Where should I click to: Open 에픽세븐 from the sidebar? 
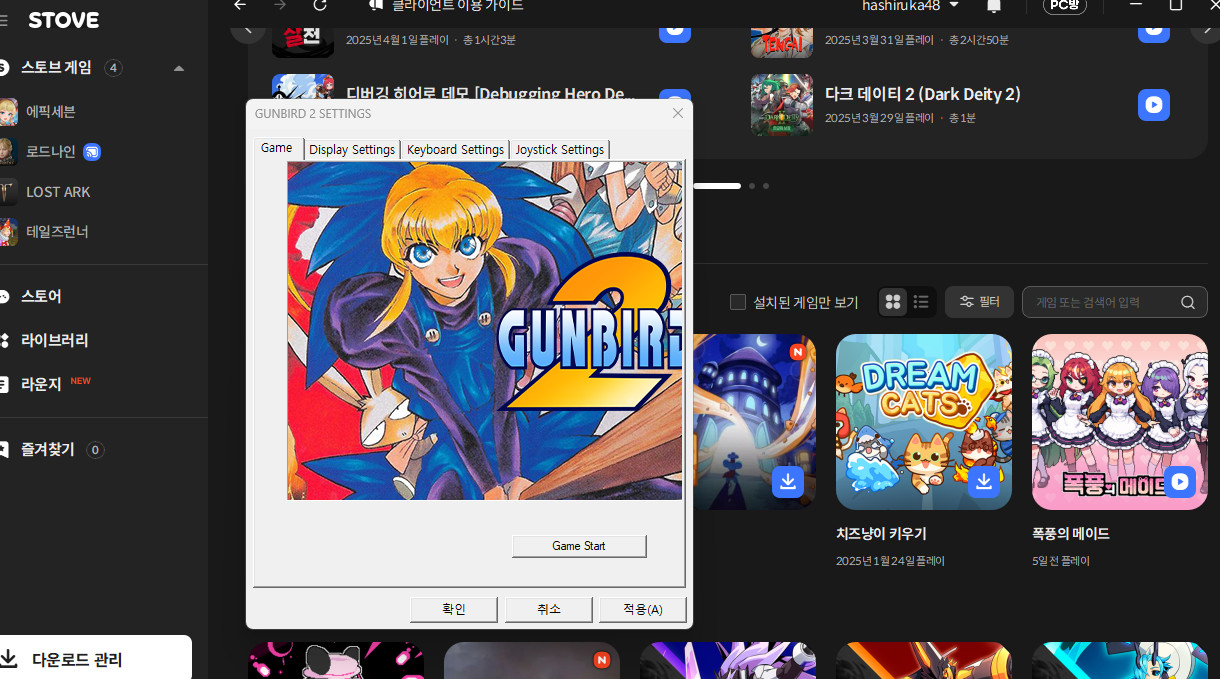[51, 111]
